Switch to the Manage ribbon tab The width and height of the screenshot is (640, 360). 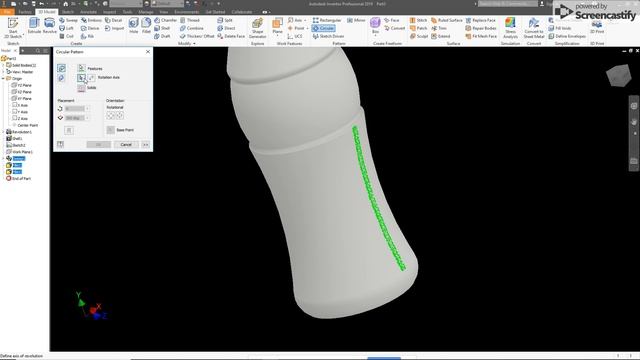(x=146, y=12)
